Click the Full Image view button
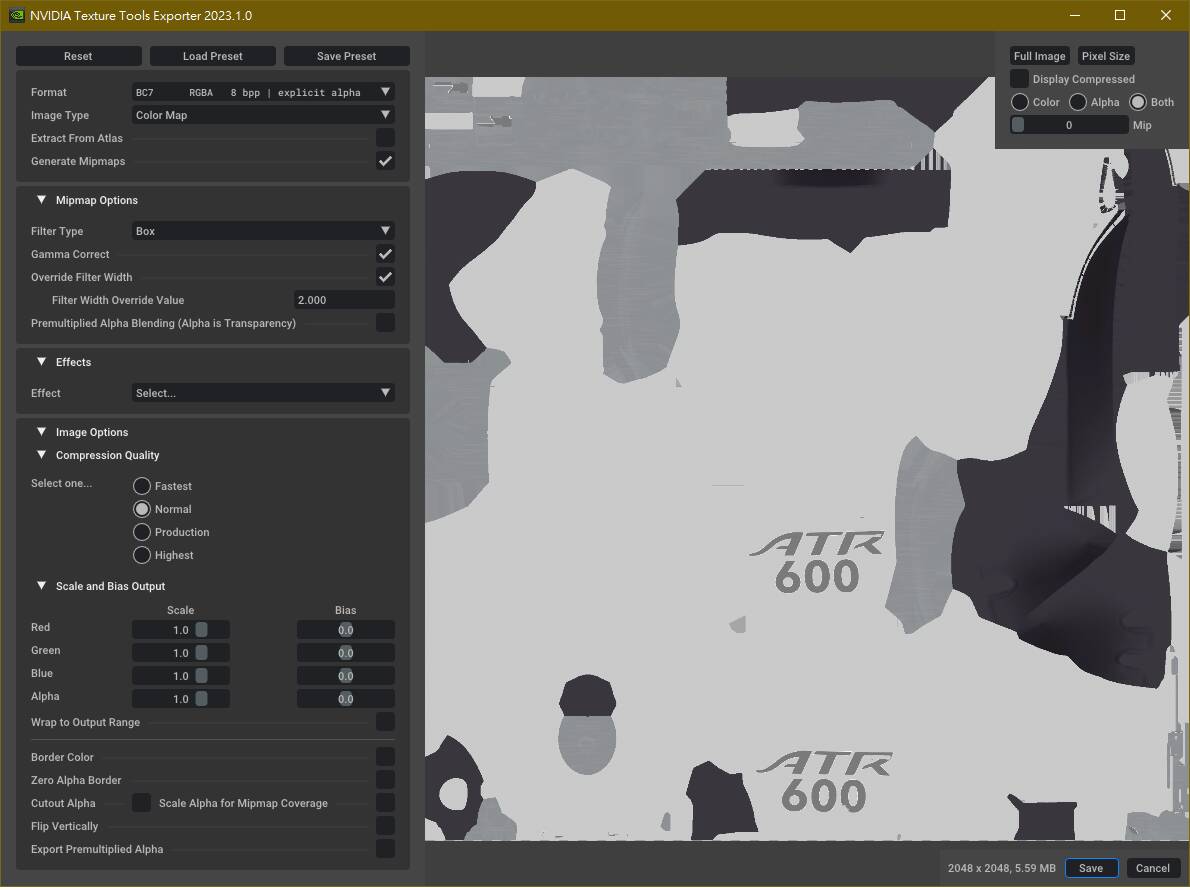 click(x=1039, y=56)
